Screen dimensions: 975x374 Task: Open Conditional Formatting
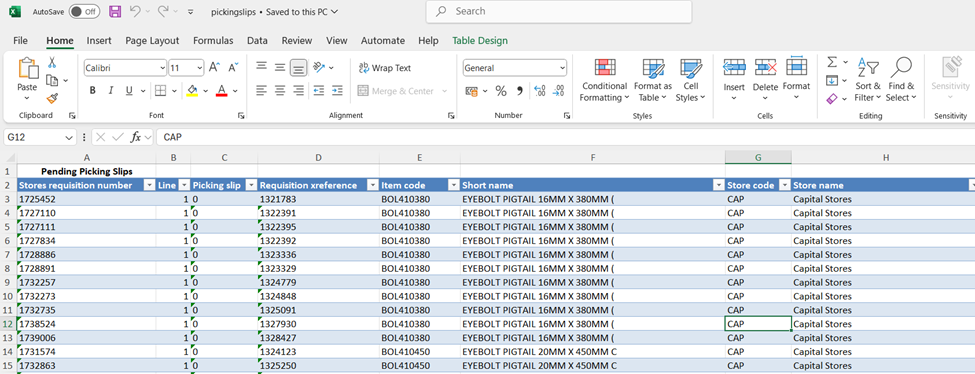click(604, 81)
